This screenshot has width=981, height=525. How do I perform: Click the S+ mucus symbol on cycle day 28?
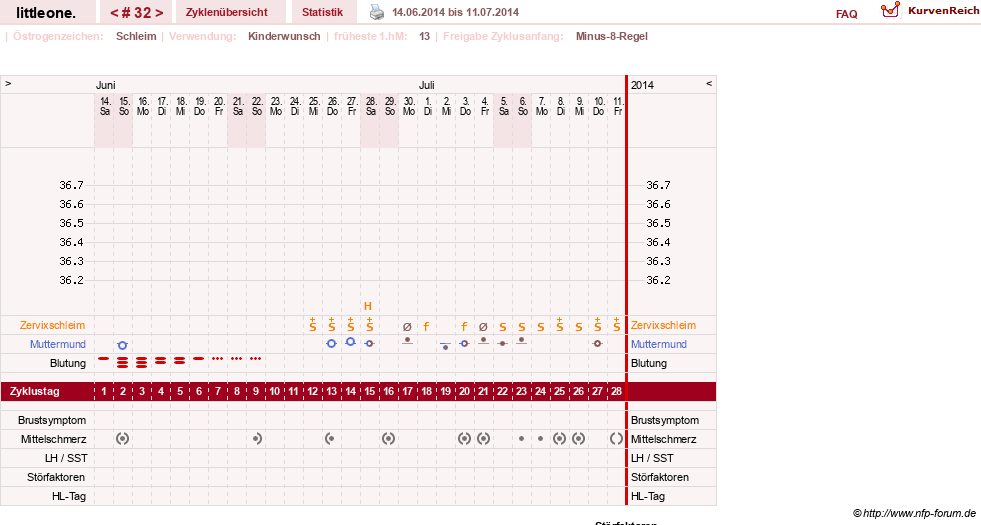coord(617,324)
